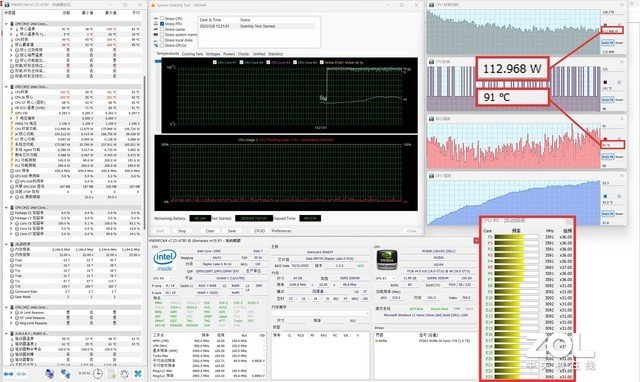The height and width of the screenshot is (382, 640).
Task: Click the Close button in AIDA64 window
Action: coord(411,231)
